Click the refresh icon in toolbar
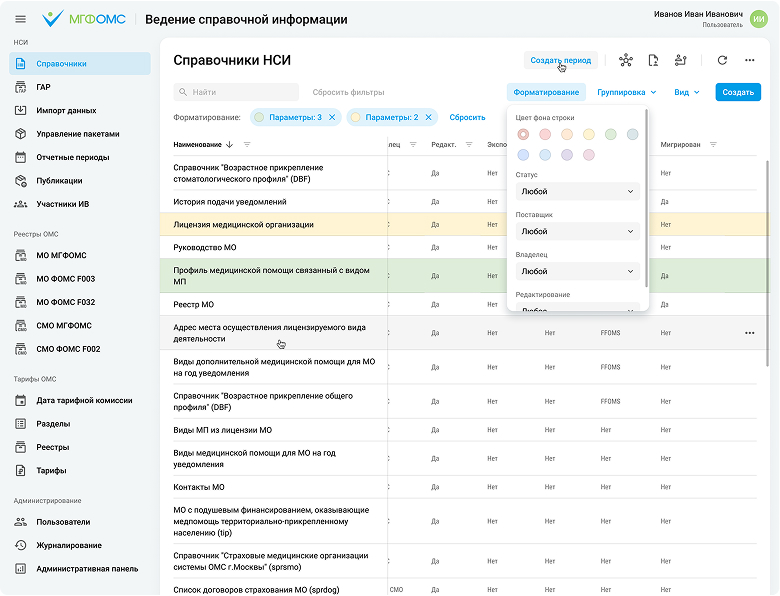The width and height of the screenshot is (780, 596). coord(722,61)
